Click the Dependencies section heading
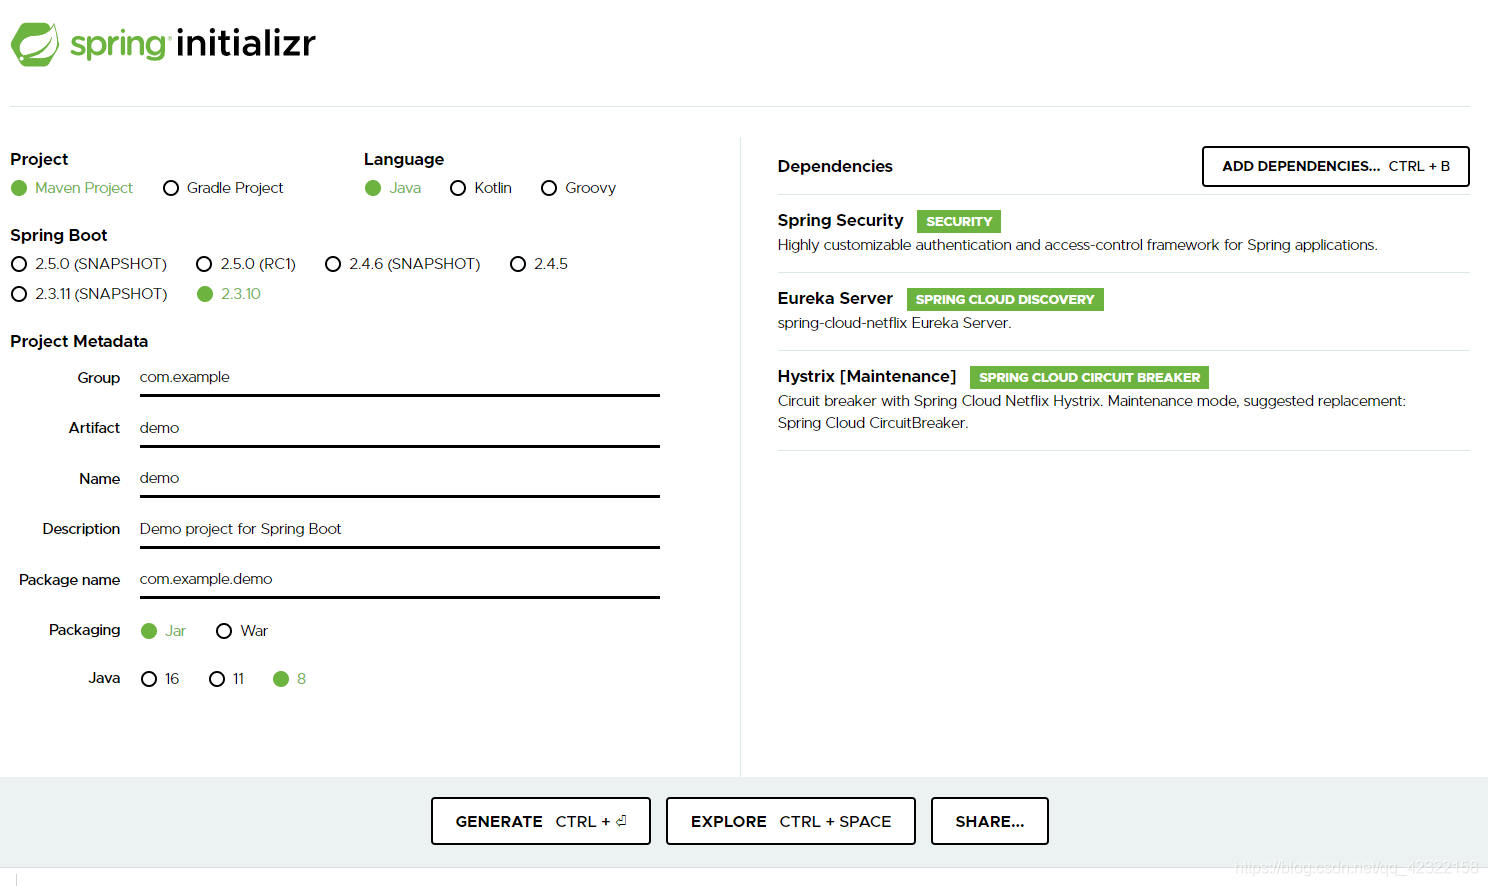This screenshot has height=886, width=1488. (x=835, y=166)
